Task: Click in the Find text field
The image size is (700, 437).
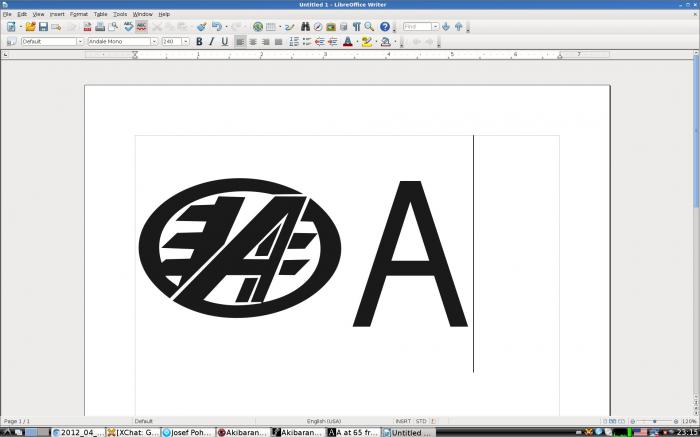Action: point(417,27)
